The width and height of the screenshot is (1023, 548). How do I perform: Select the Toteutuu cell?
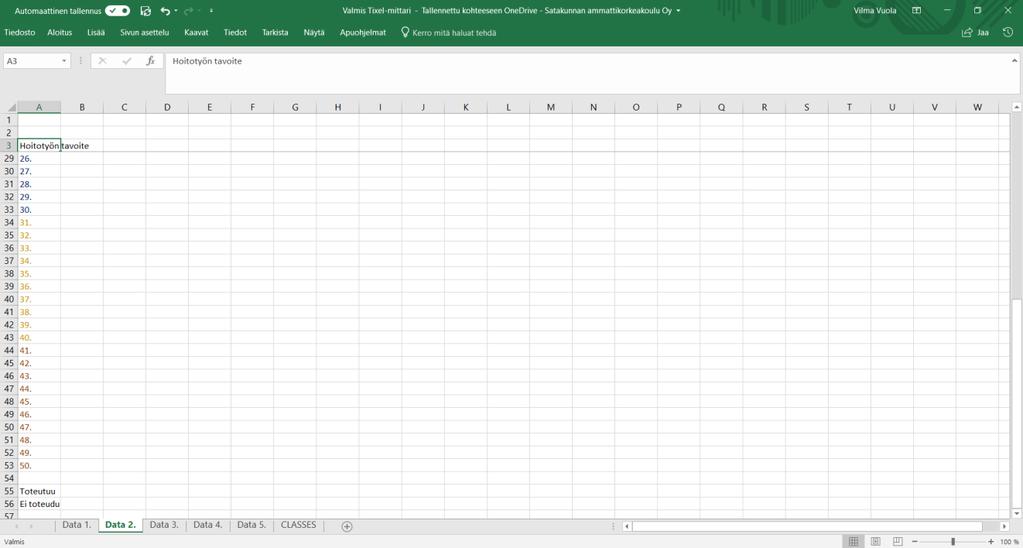tap(39, 491)
